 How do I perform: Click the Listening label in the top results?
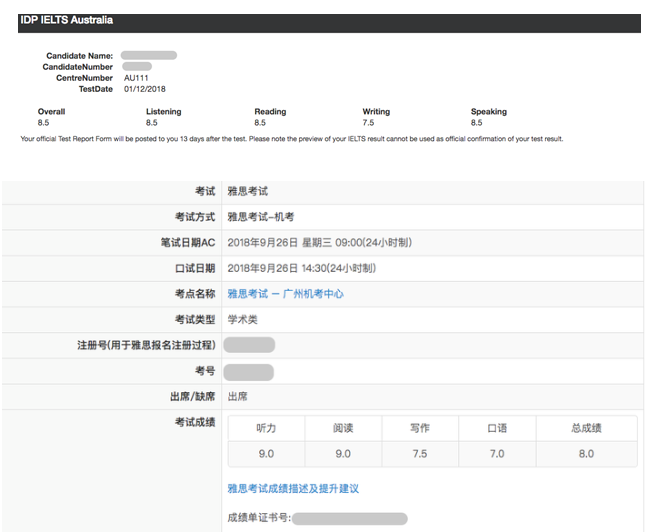click(x=163, y=112)
